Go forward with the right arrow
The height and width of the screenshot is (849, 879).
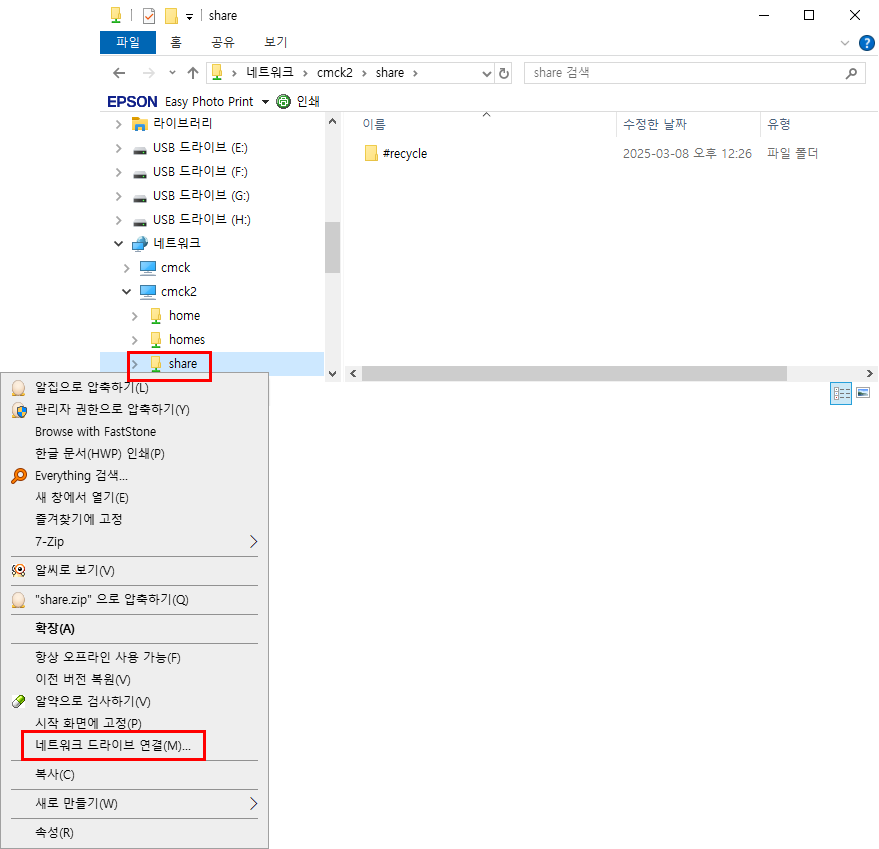pos(148,73)
